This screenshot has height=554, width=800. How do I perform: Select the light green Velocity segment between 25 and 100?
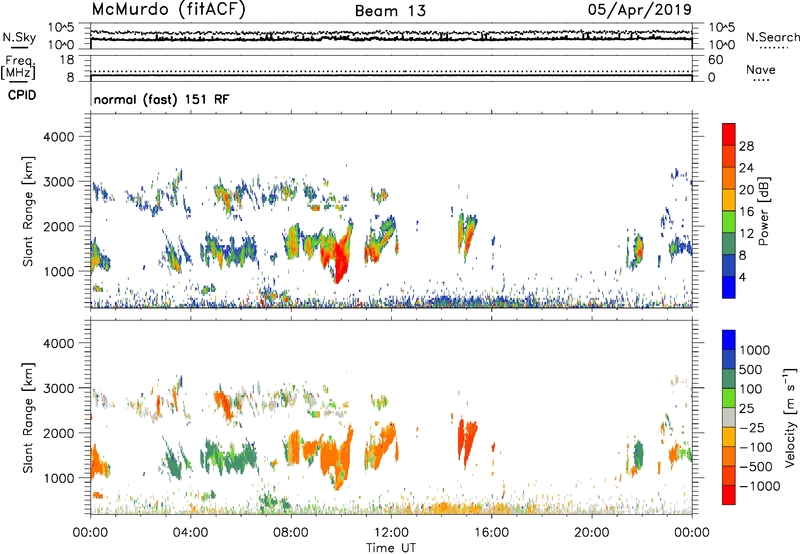tap(729, 398)
